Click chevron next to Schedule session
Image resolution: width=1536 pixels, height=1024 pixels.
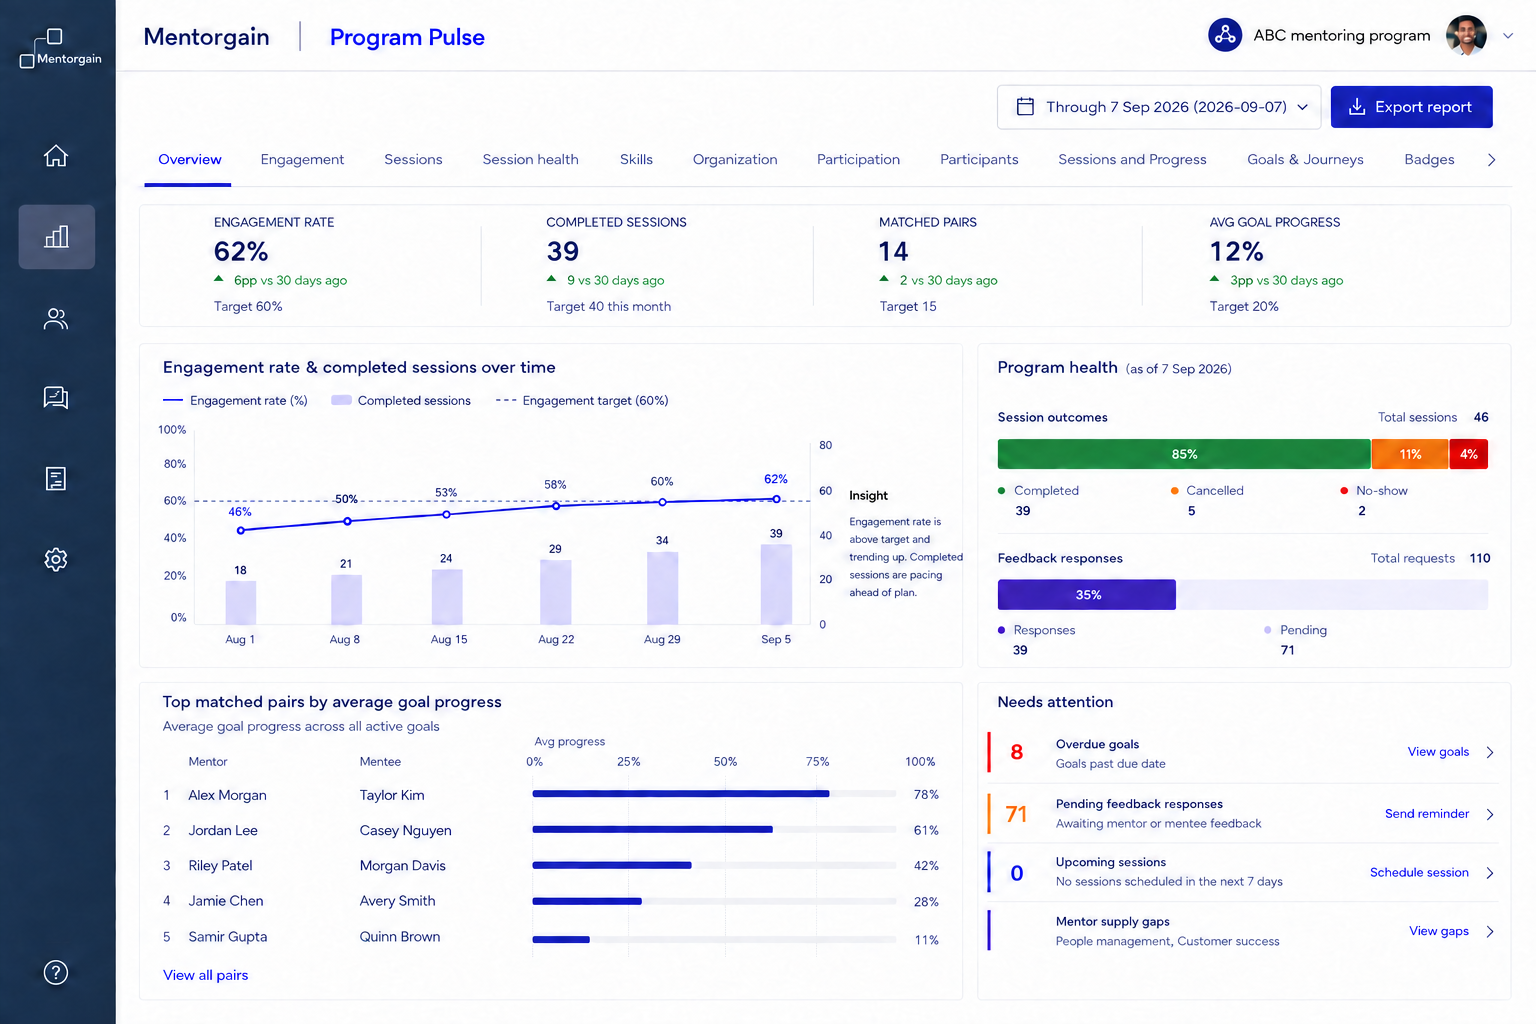(x=1490, y=873)
